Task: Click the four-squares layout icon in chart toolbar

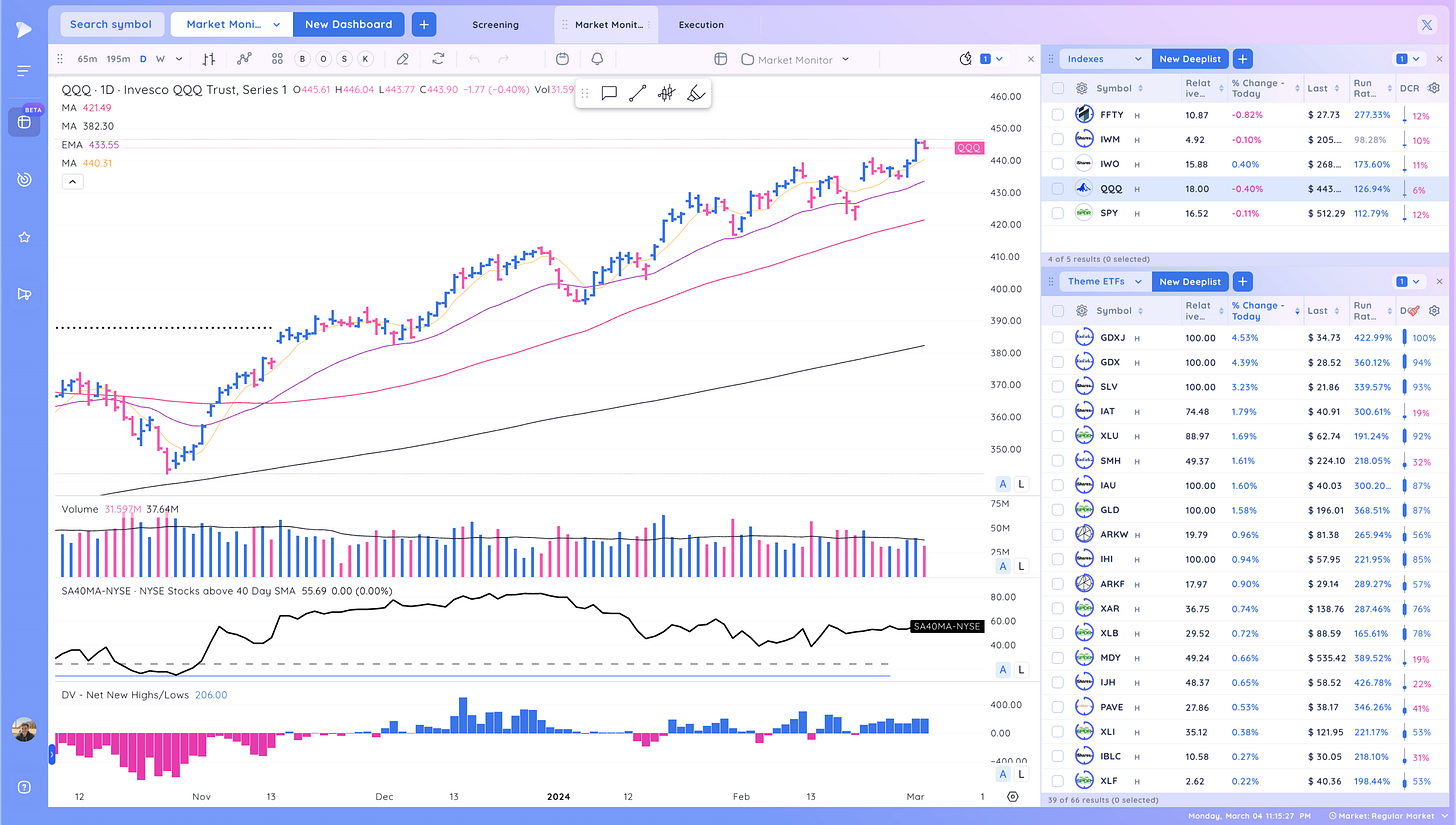Action: [277, 59]
